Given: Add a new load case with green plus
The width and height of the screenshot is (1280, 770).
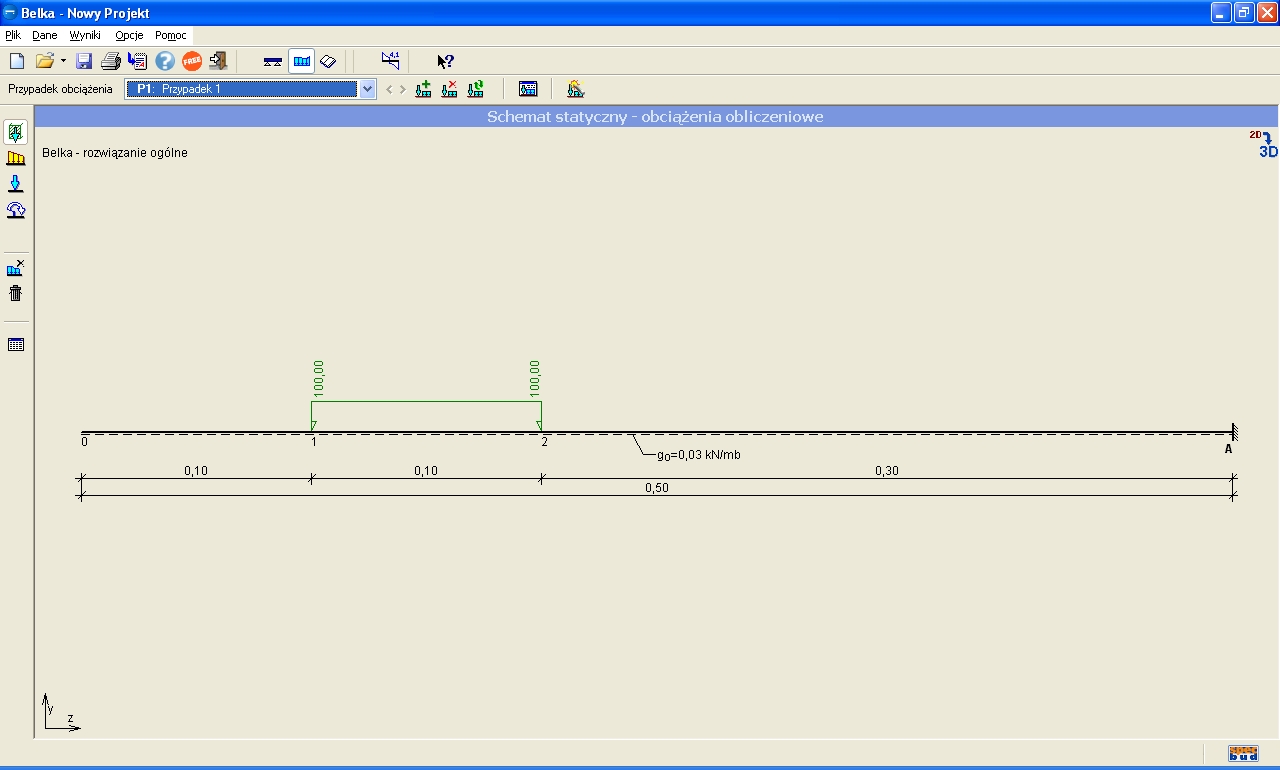Looking at the screenshot, I should point(423,89).
